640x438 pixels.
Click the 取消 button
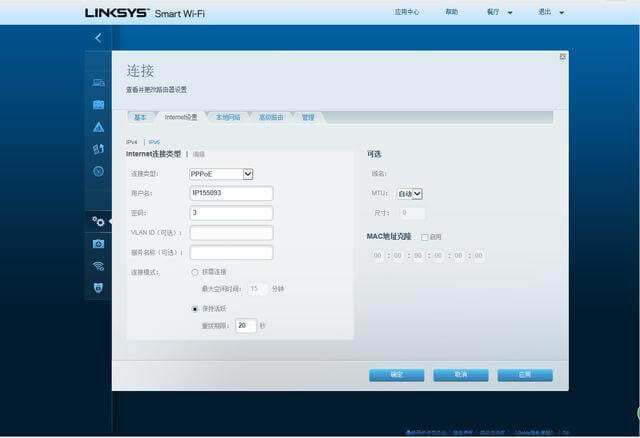pos(460,375)
